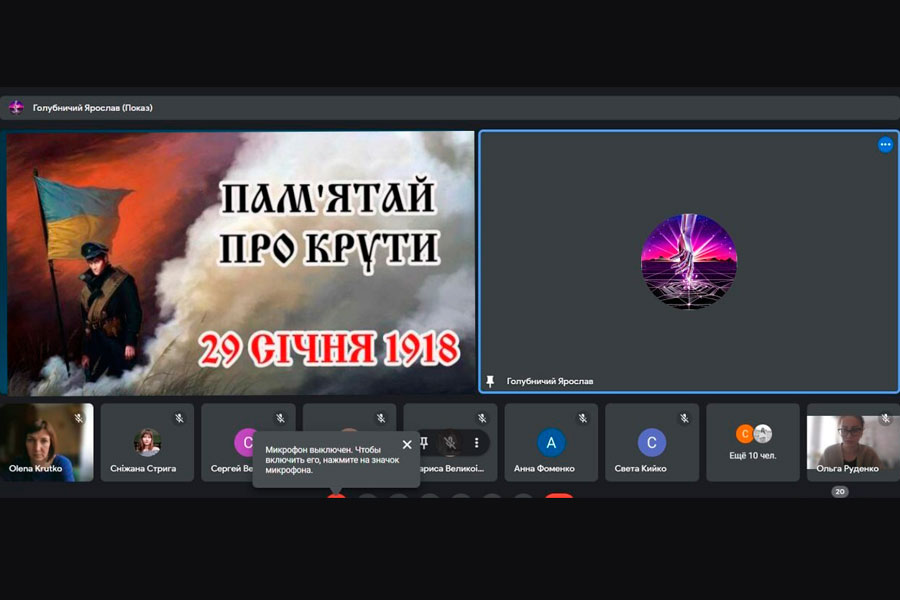900x600 pixels.
Task: Click the 'Сніжана Стрига' name label
Action: click(143, 469)
